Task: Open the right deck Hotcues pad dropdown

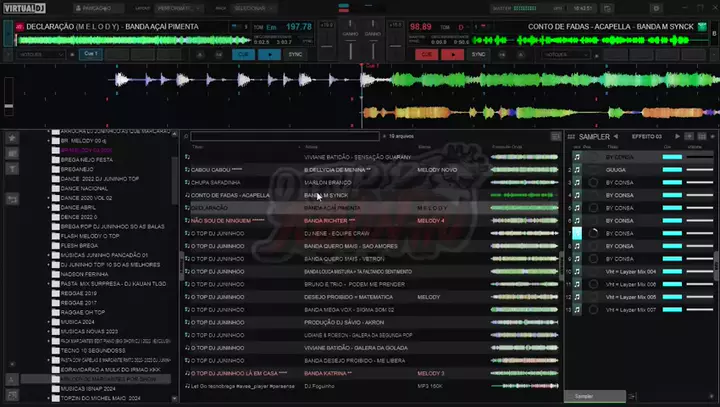Action: click(565, 55)
